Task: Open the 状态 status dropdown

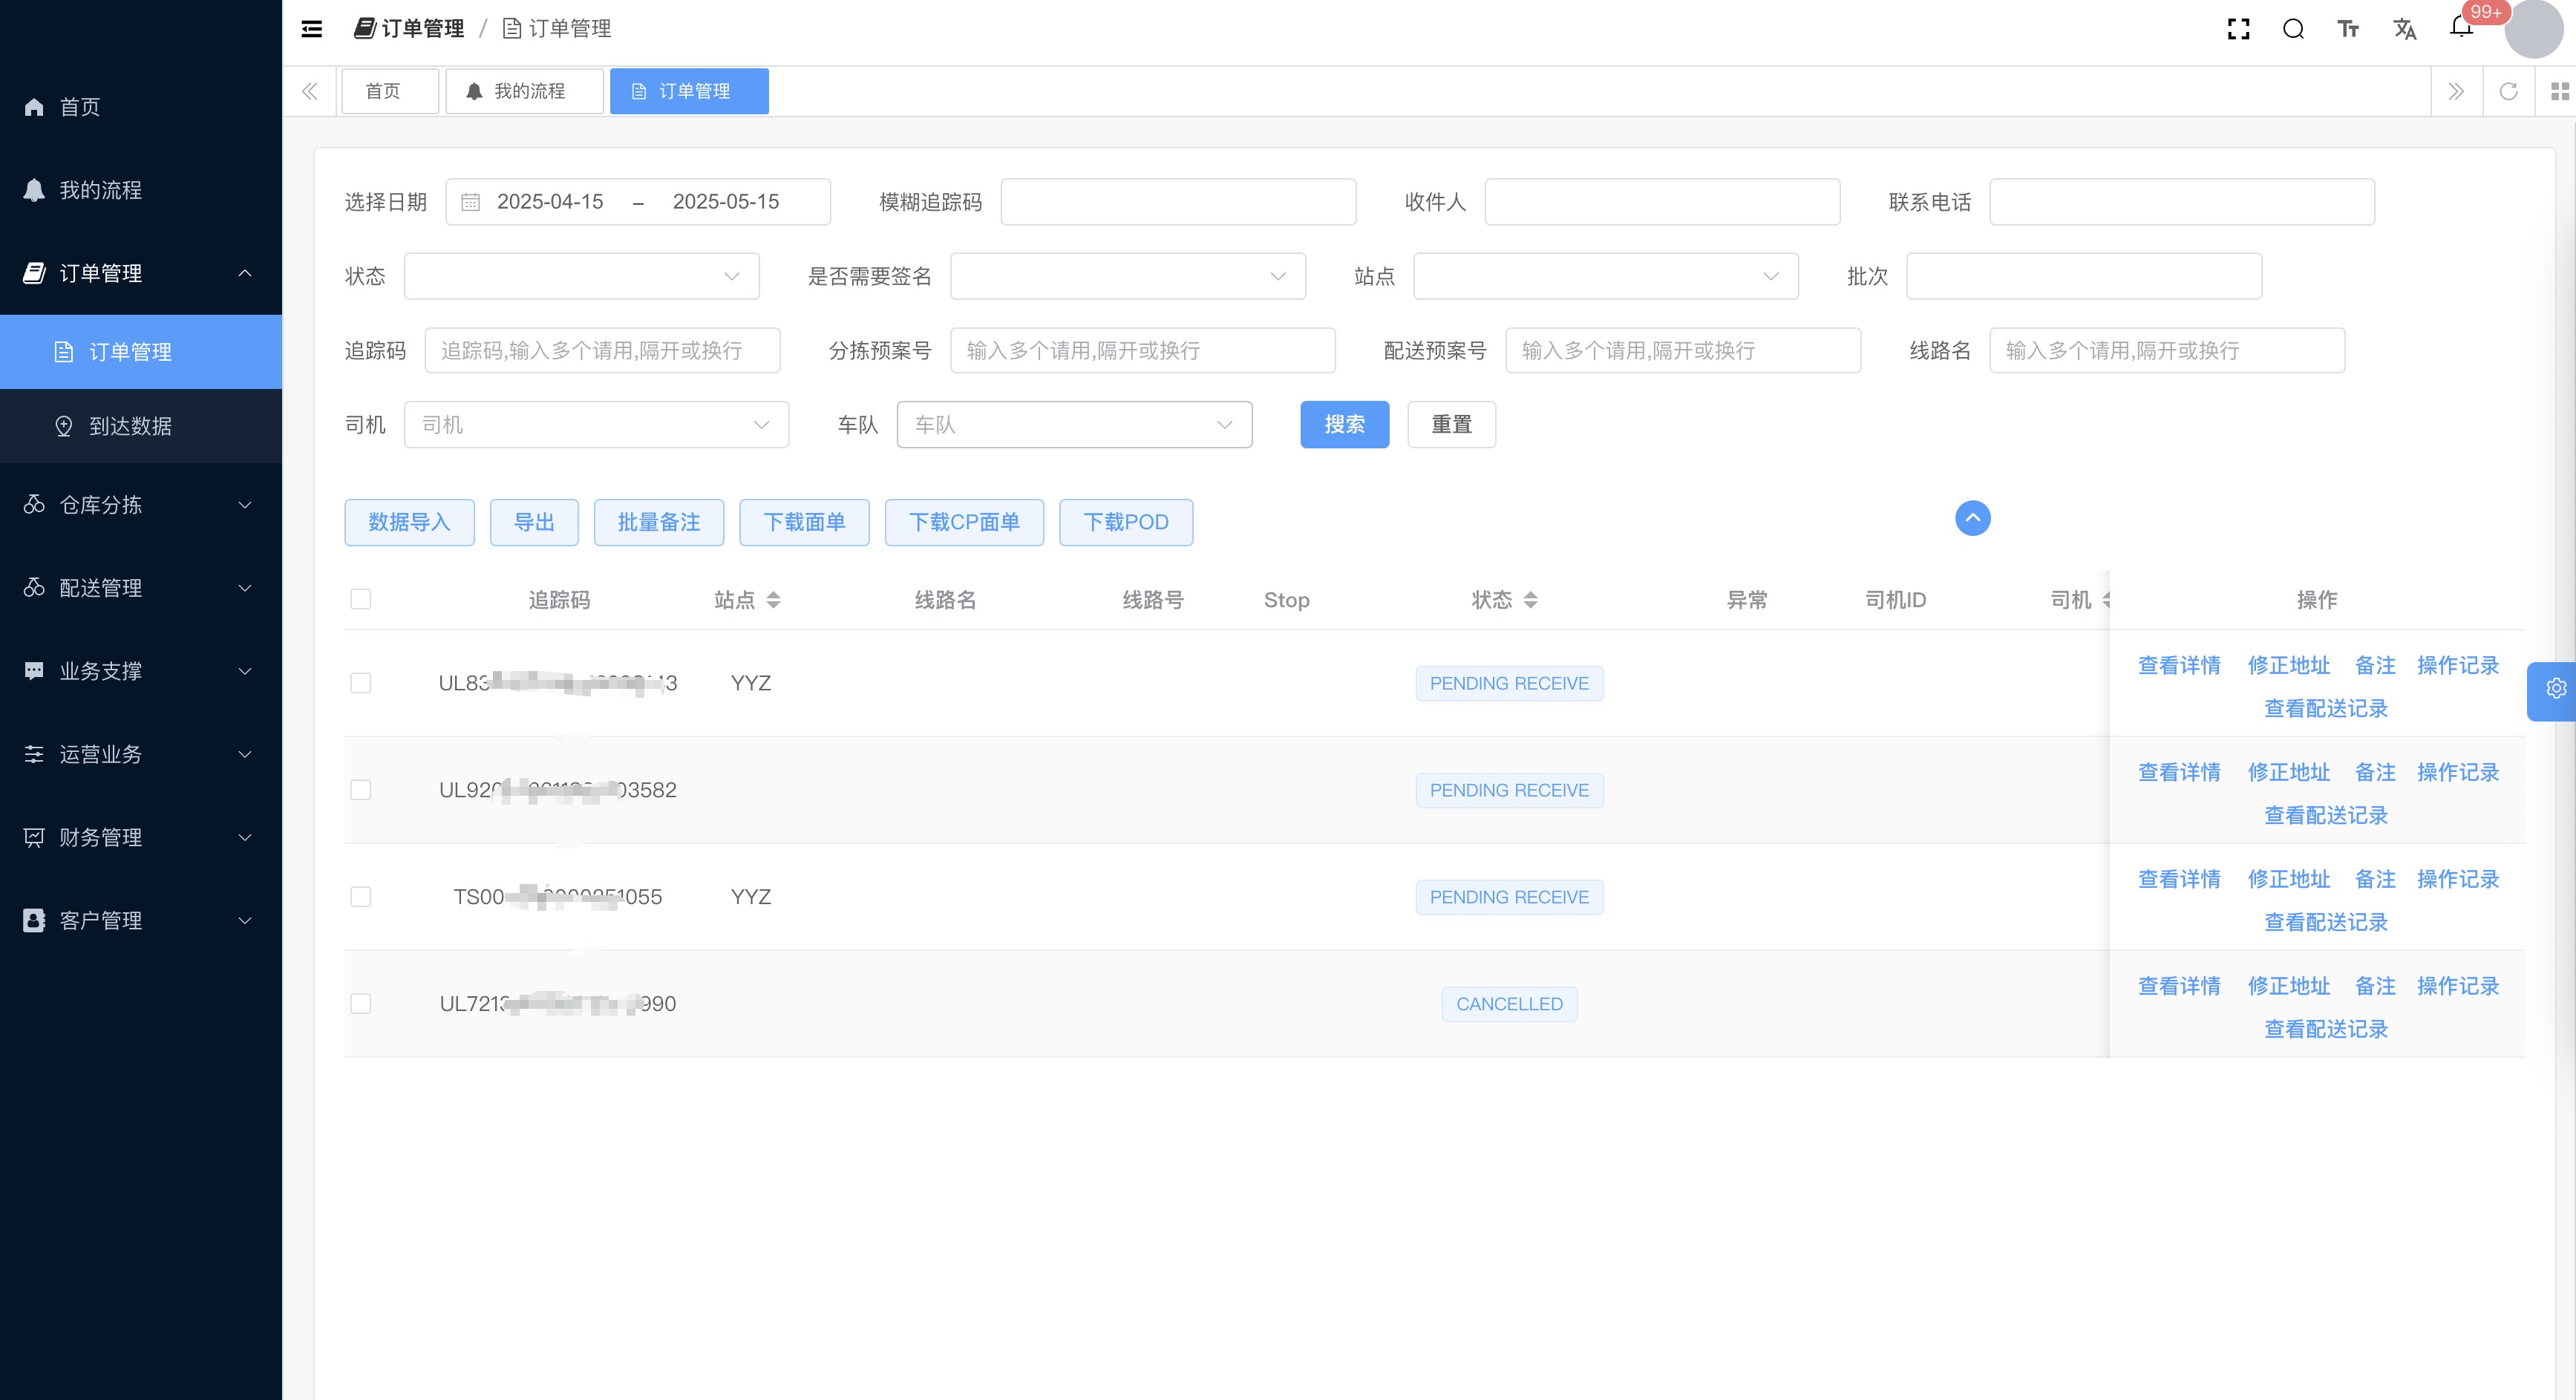Action: (581, 276)
